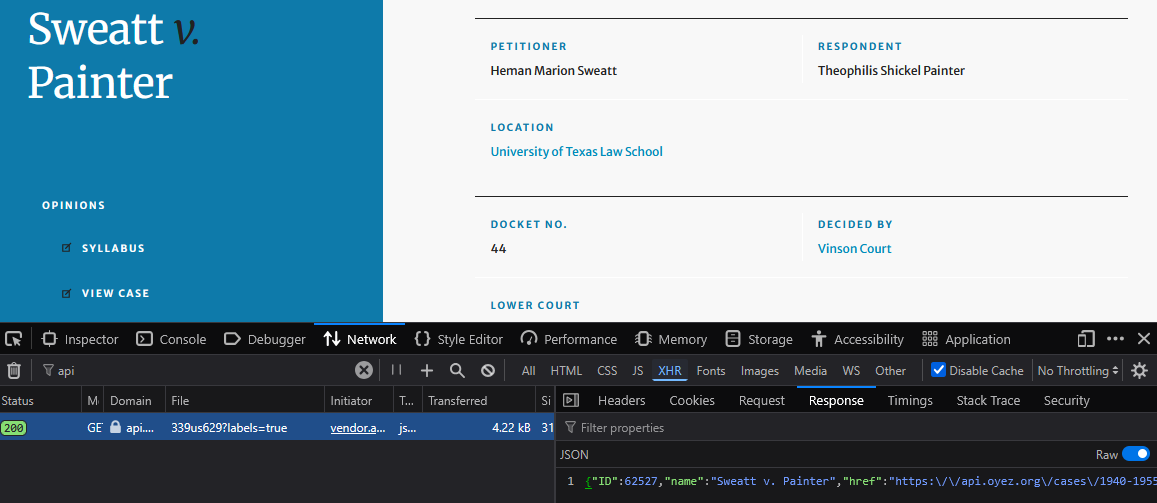Open the Memory tab

pyautogui.click(x=671, y=339)
